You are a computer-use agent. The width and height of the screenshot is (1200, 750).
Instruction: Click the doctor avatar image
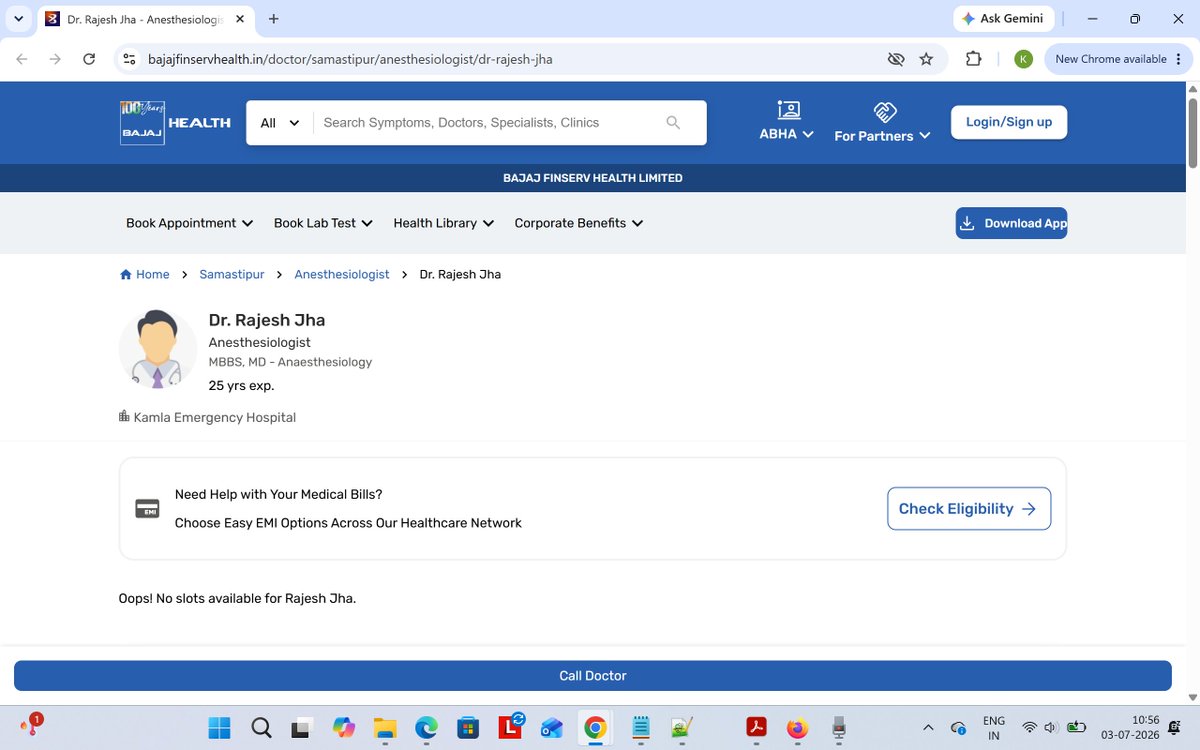158,349
